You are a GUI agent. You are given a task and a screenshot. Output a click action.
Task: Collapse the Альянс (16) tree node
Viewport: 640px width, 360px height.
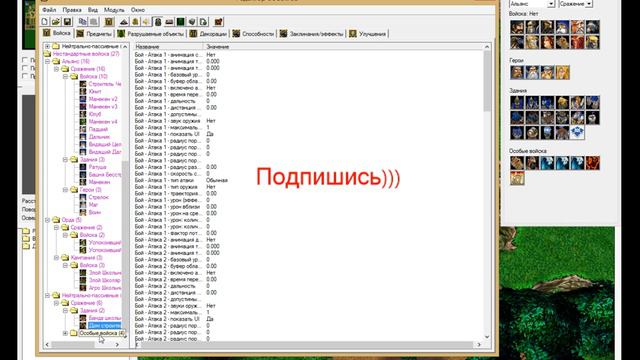click(x=47, y=61)
